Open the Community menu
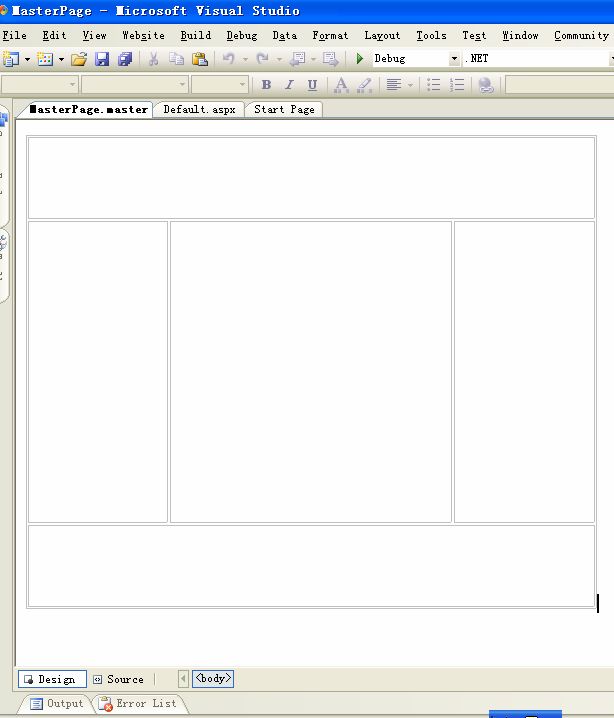Screen dimensions: 614x718 pos(581,35)
